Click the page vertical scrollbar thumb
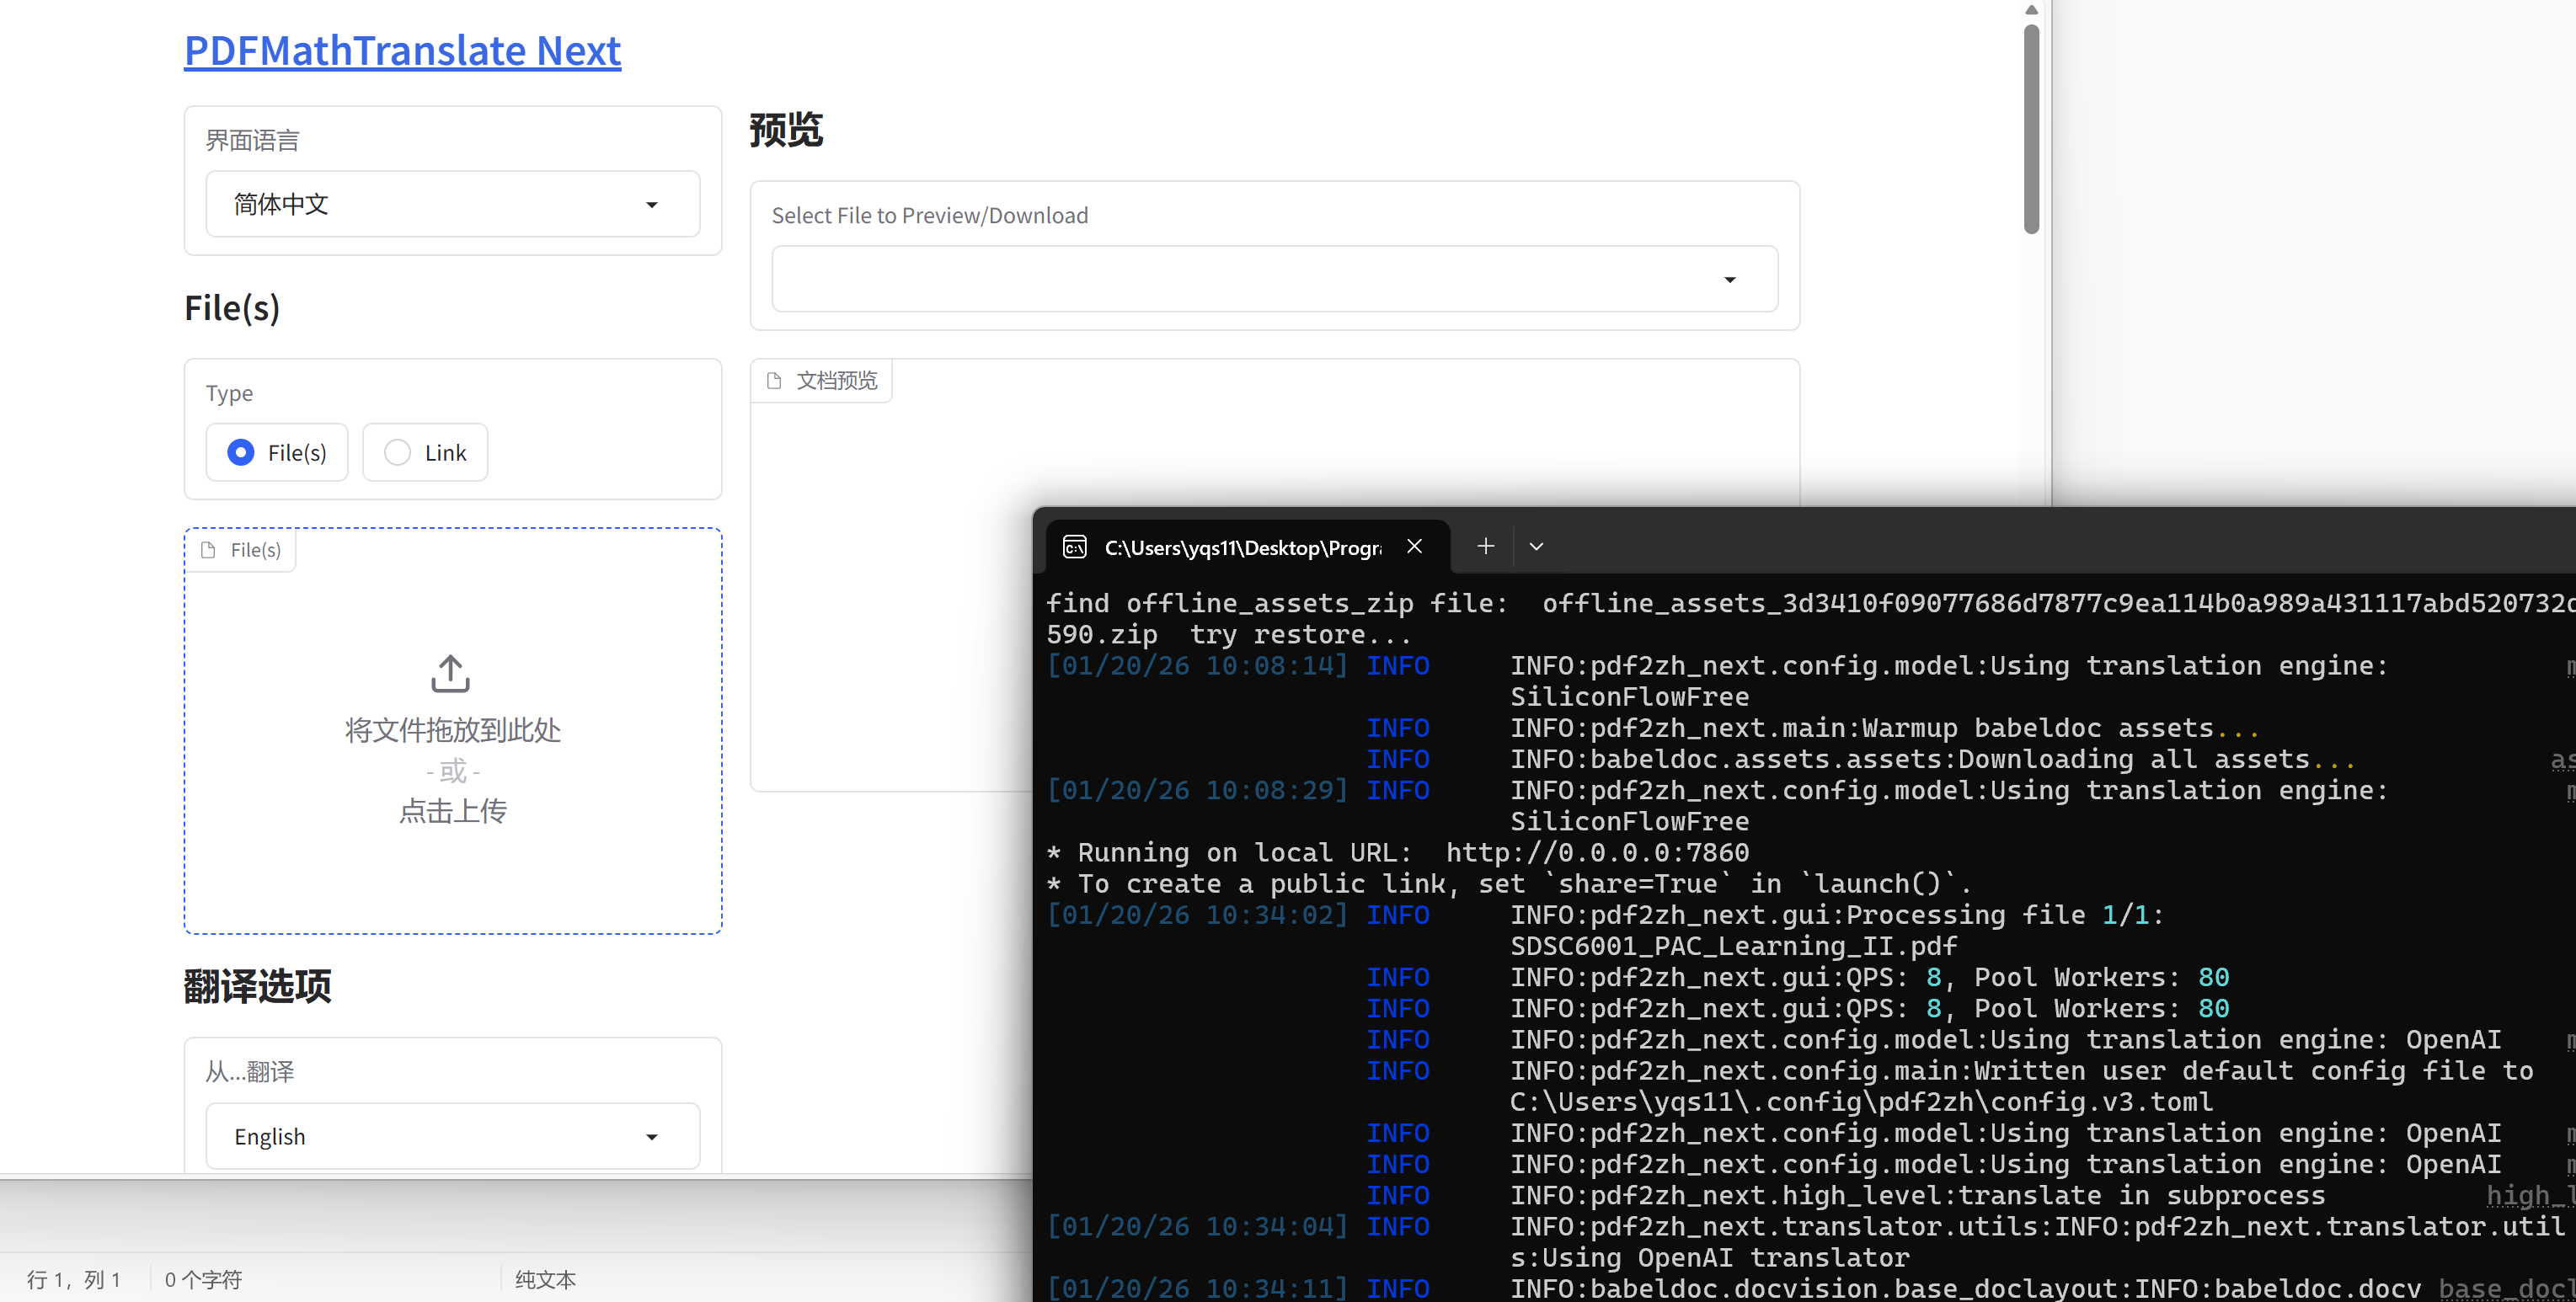2576x1302 pixels. (2031, 130)
